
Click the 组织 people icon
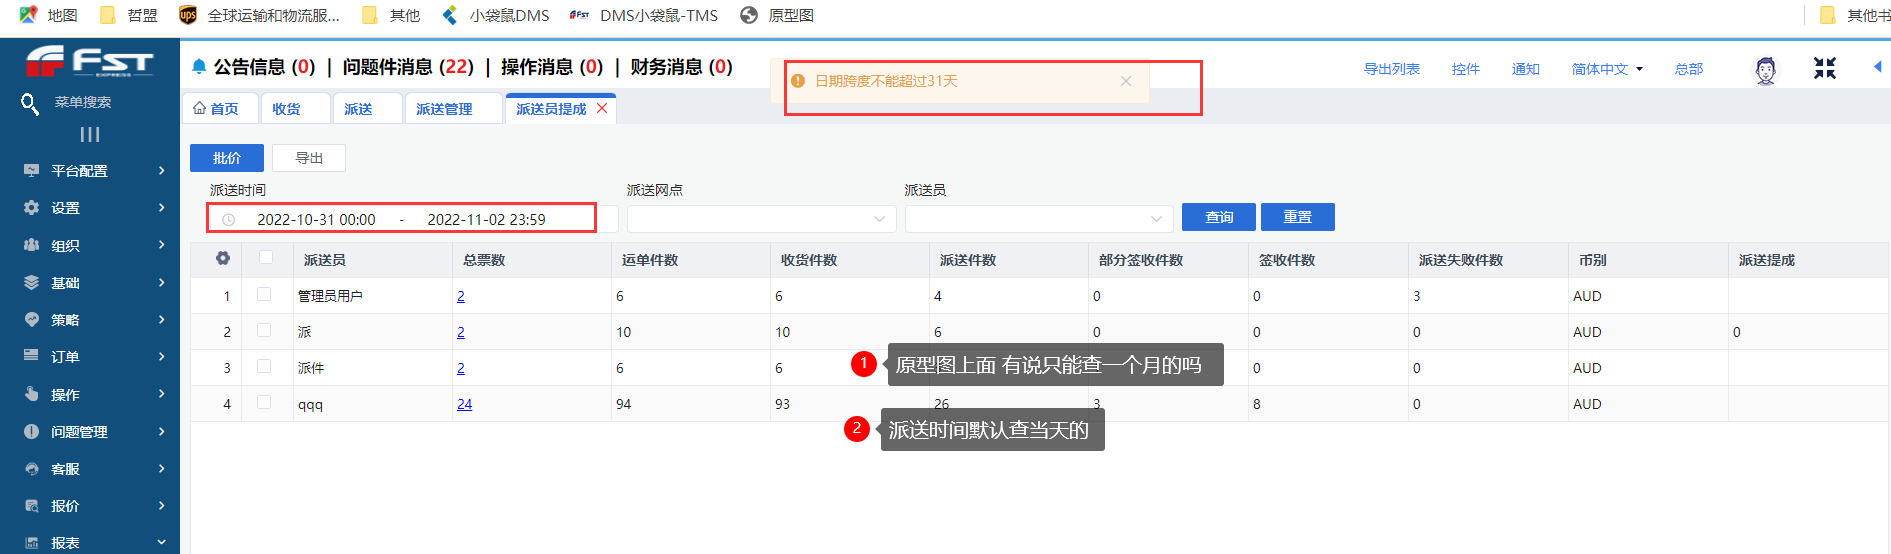(x=31, y=245)
